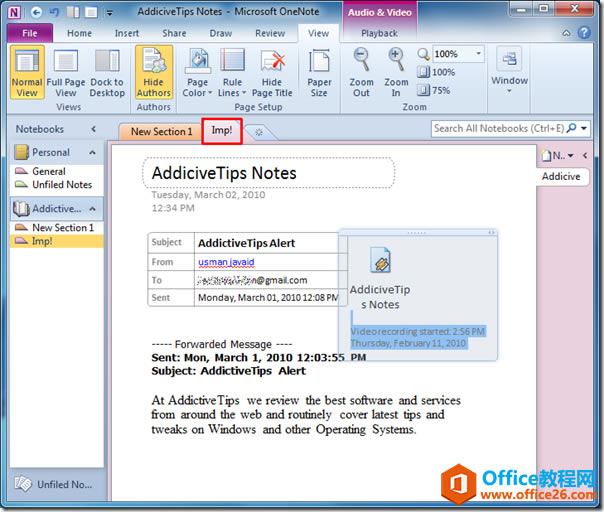
Task: Click the page date Tuesday, March 02, 2010
Action: click(x=208, y=195)
